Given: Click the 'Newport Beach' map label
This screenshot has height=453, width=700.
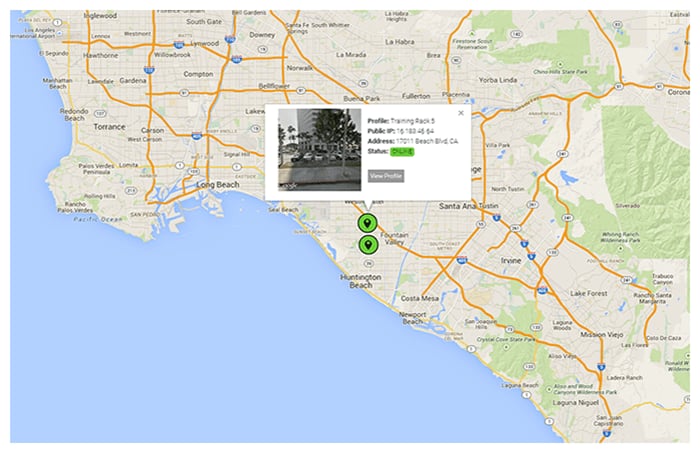Looking at the screenshot, I should [412, 318].
